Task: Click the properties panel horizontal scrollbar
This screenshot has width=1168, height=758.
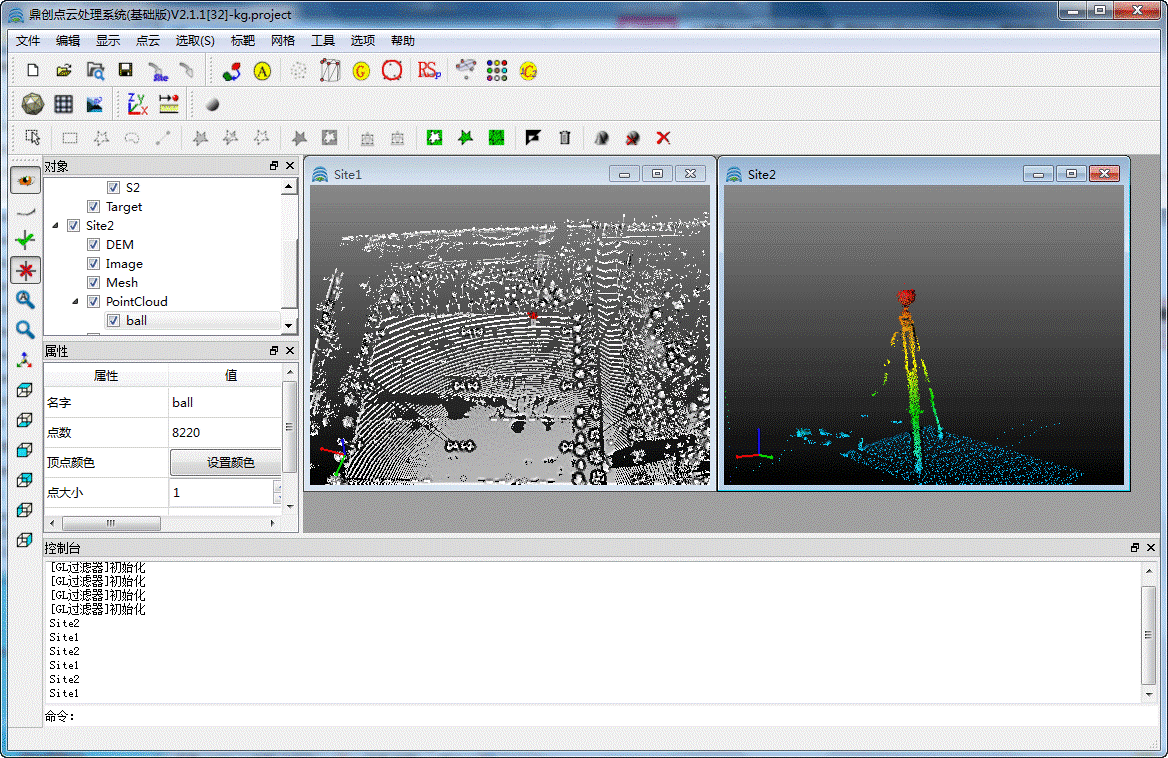Action: tap(111, 523)
